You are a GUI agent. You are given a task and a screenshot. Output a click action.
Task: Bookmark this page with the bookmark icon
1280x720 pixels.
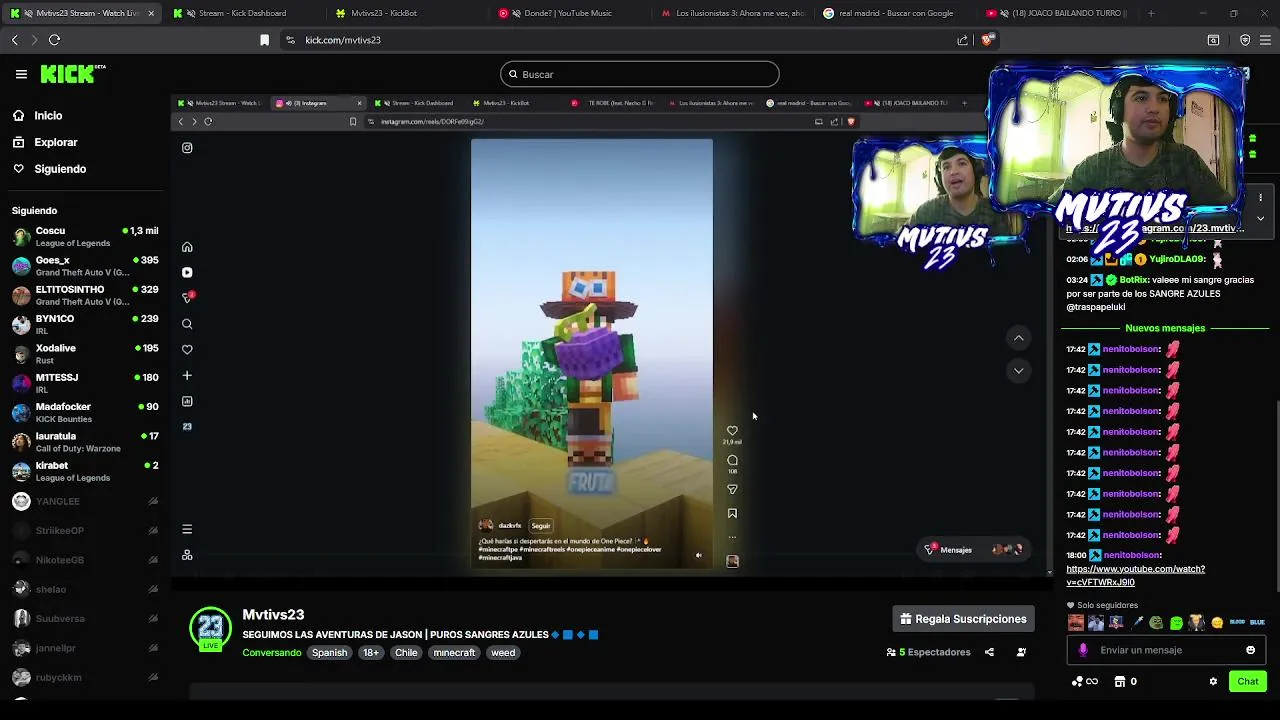264,40
